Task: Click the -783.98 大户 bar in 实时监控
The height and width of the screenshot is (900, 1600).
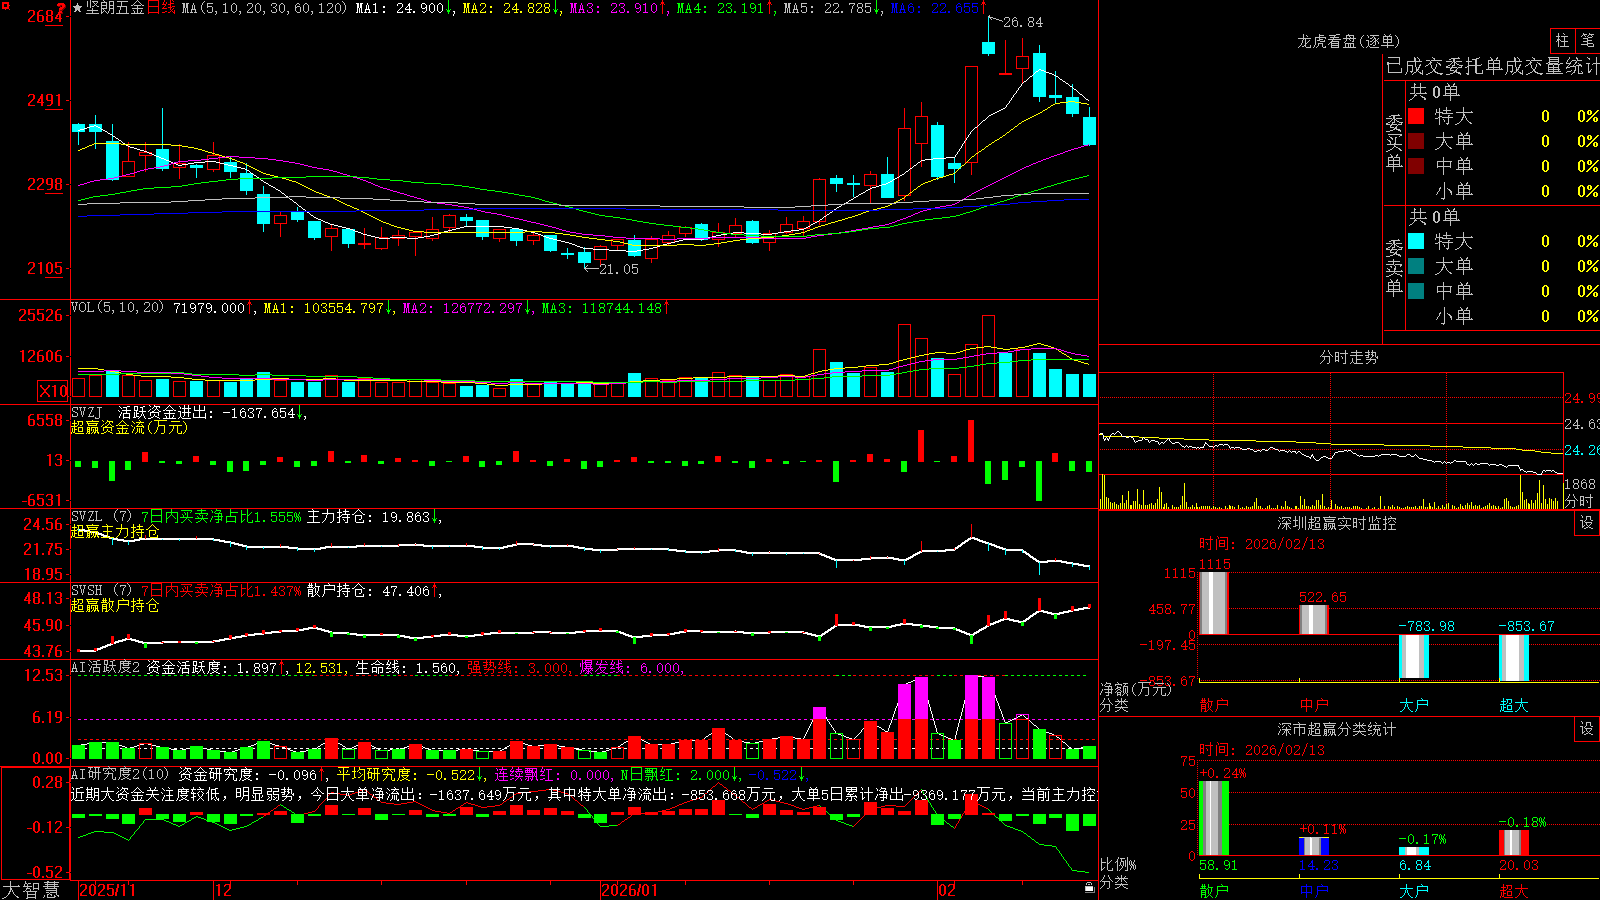Action: (1414, 657)
